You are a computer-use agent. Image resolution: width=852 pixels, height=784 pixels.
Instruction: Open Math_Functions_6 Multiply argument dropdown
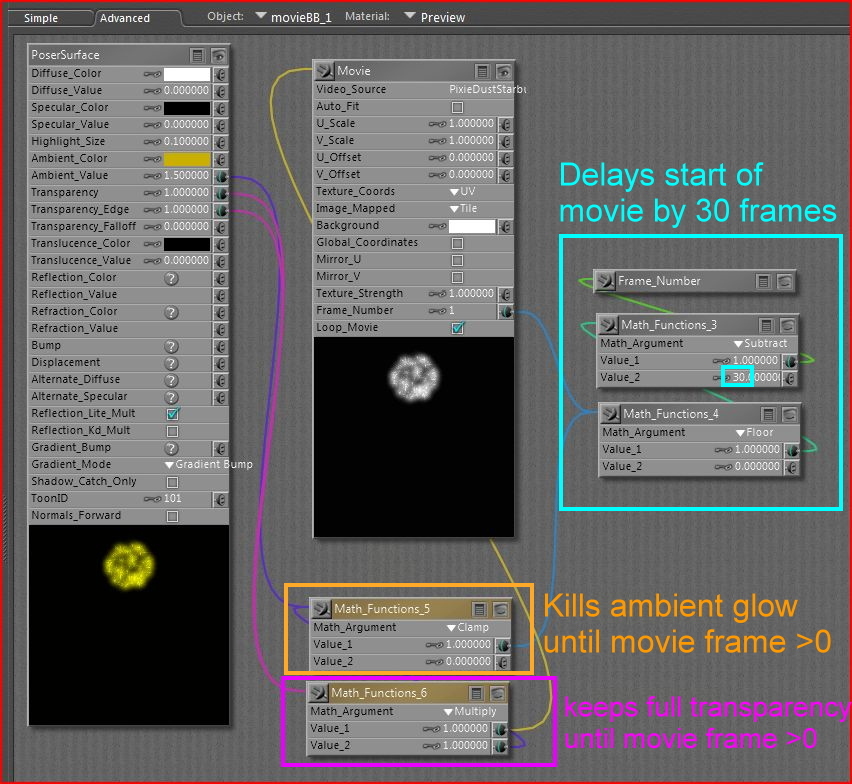(x=470, y=711)
